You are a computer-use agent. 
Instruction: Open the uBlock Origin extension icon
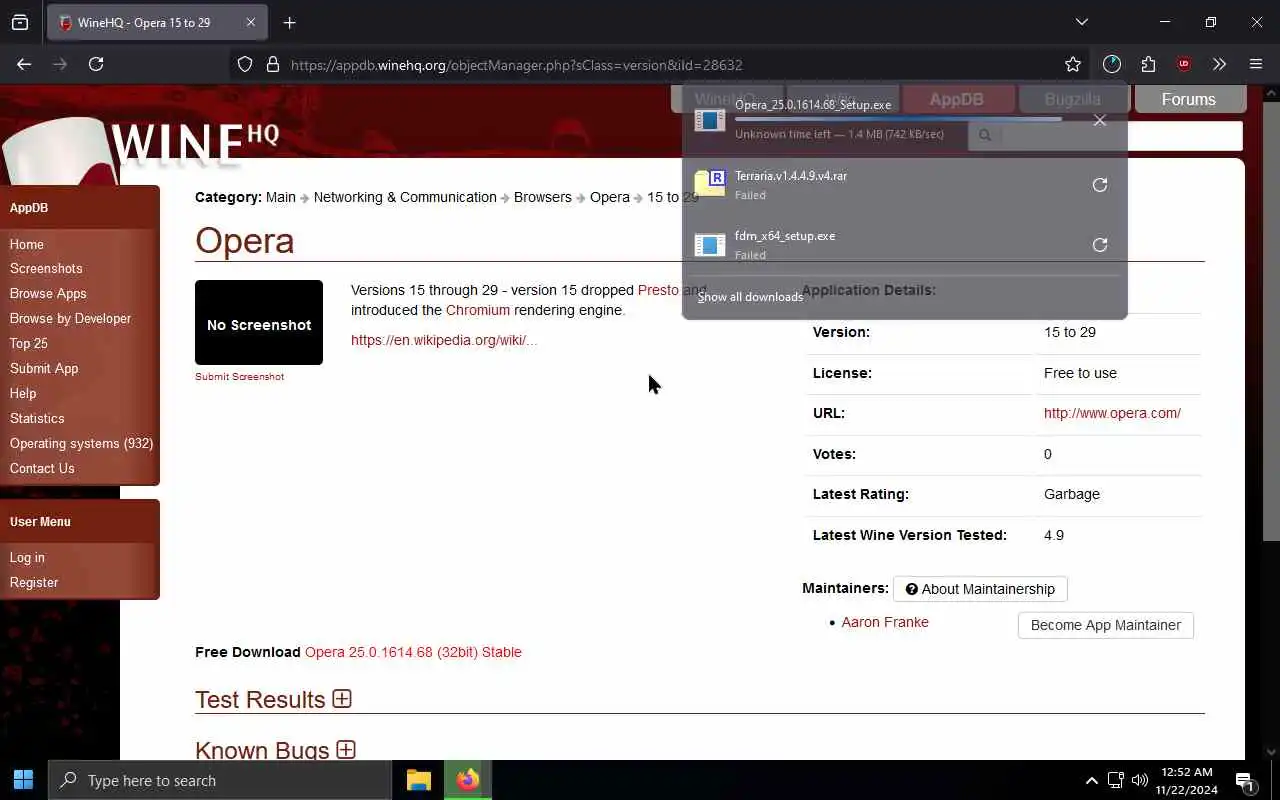(x=1184, y=64)
